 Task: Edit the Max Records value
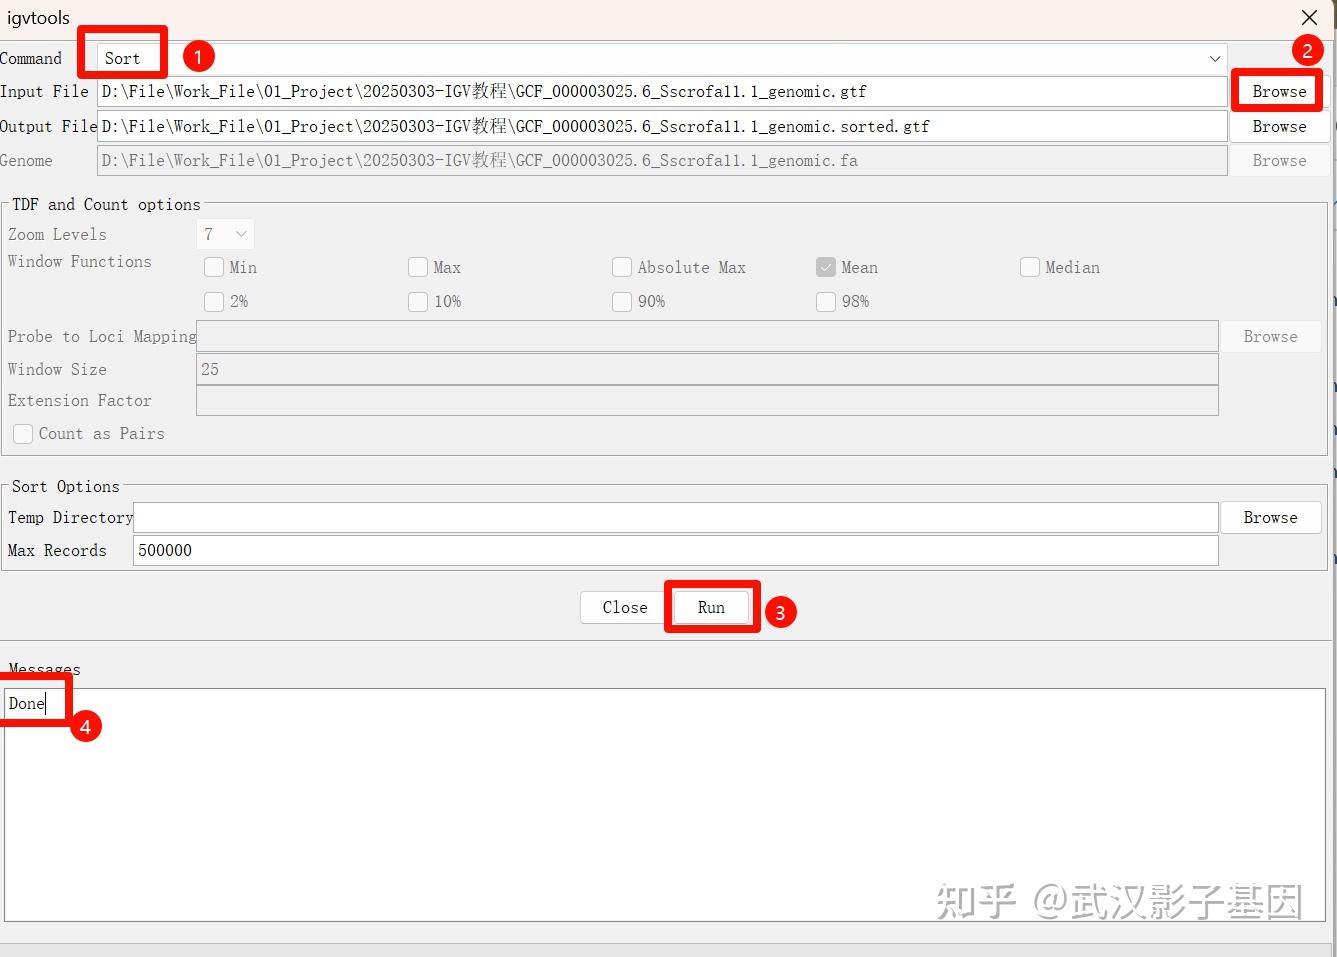(x=675, y=550)
